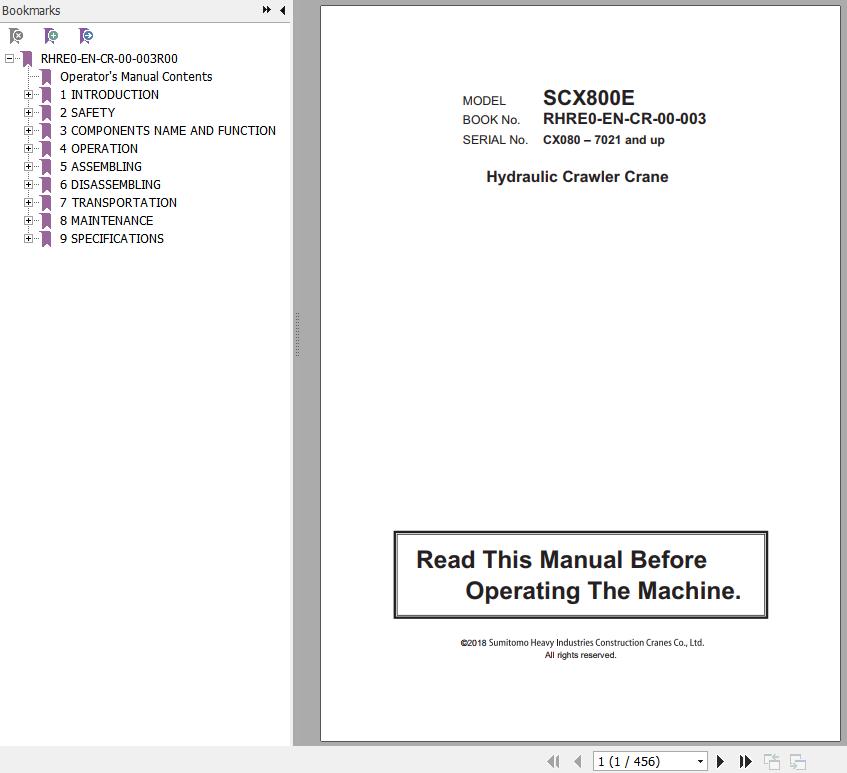Click the purple ribbon icon beside 2 SAFETY
The width and height of the screenshot is (847, 773).
click(46, 113)
